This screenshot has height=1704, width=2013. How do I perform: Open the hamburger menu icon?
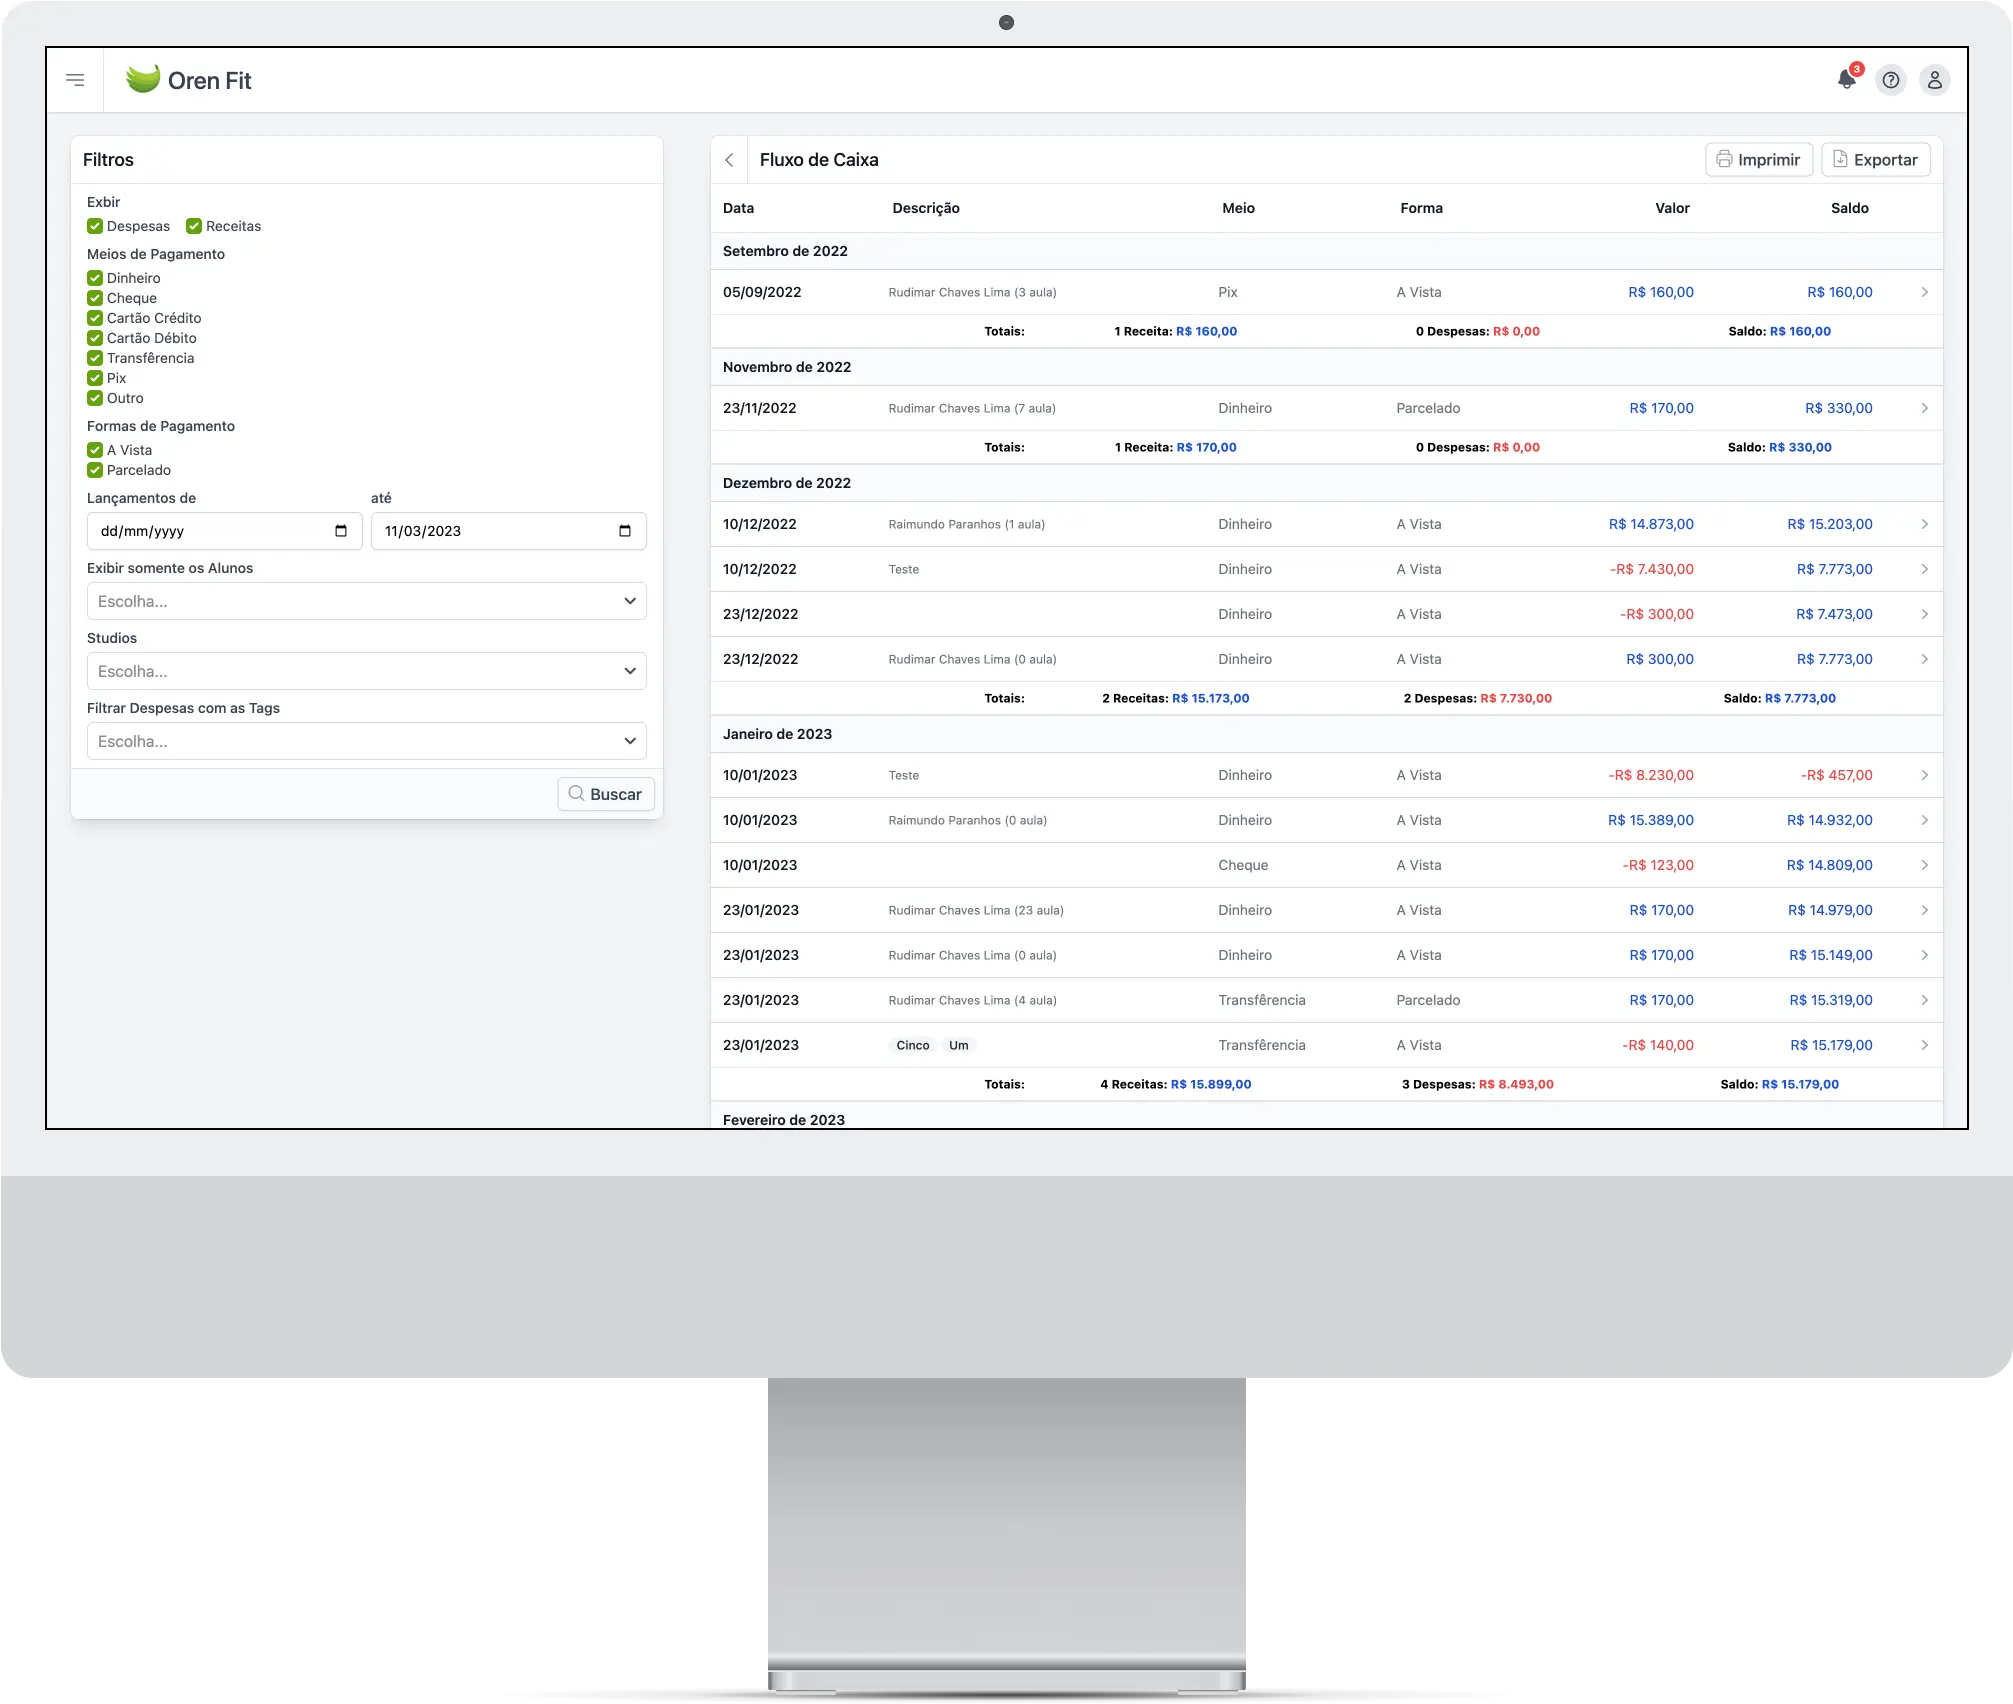(75, 80)
